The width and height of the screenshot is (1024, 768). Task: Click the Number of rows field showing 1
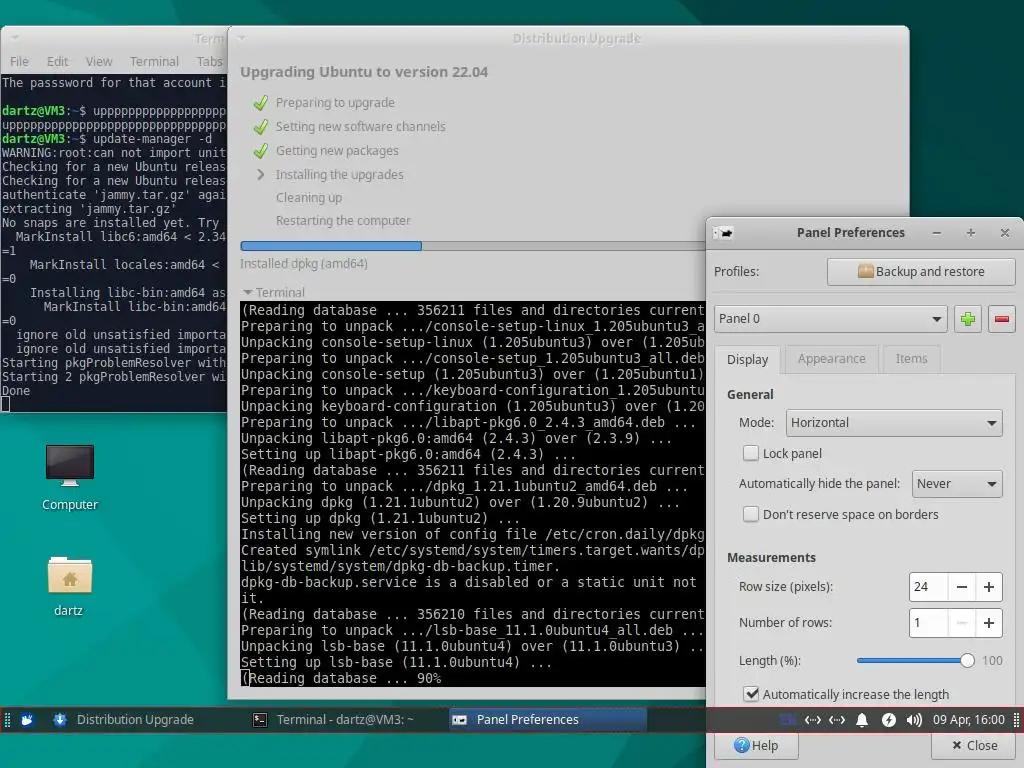point(928,623)
